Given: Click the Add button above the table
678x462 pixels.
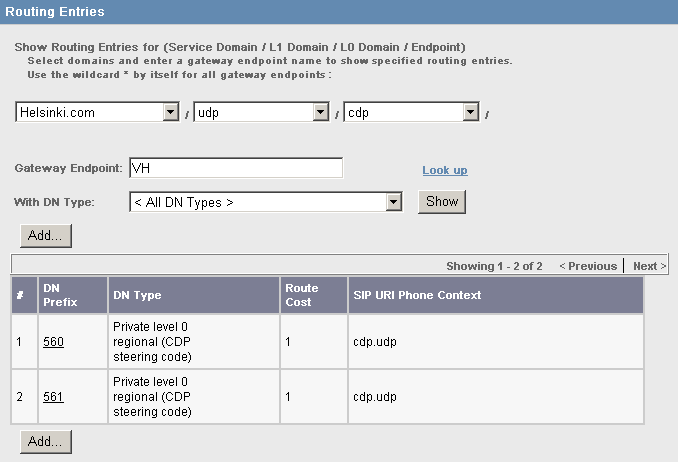Looking at the screenshot, I should pos(46,236).
